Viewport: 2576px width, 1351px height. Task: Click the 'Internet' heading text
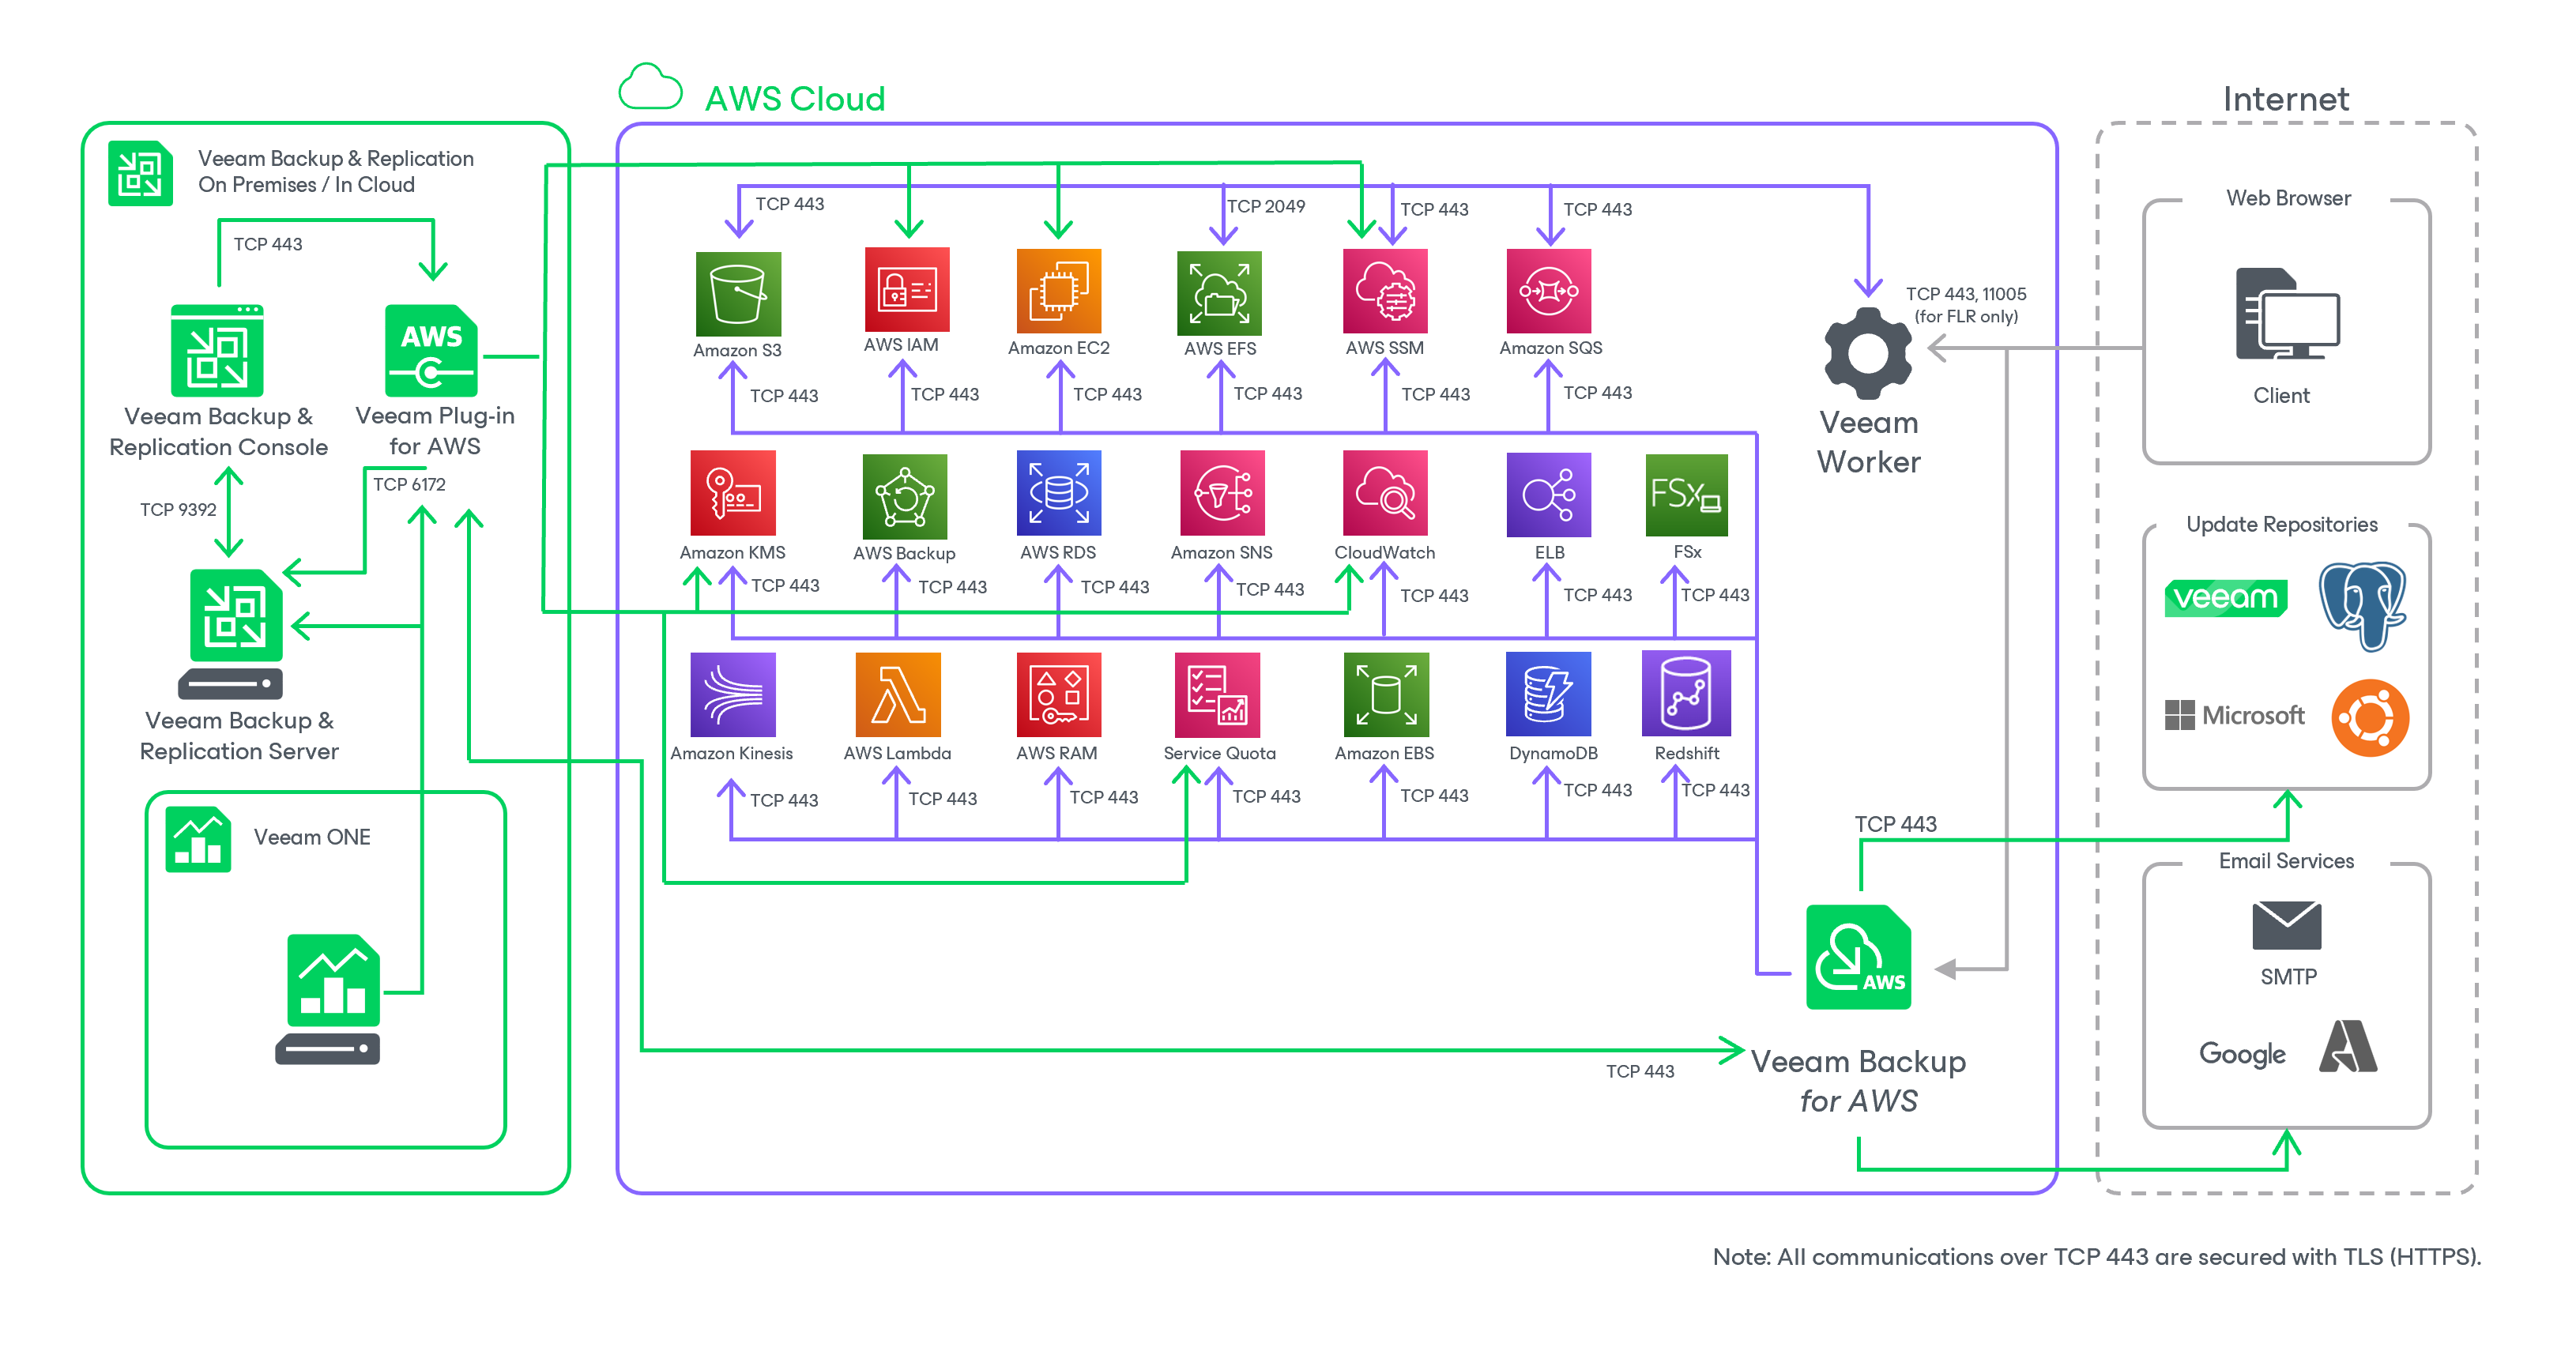pos(2286,99)
